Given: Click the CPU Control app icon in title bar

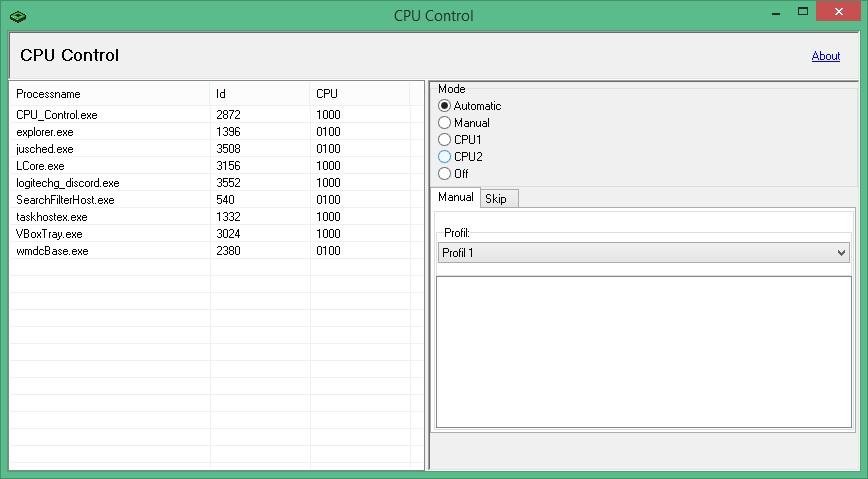Looking at the screenshot, I should pyautogui.click(x=18, y=17).
